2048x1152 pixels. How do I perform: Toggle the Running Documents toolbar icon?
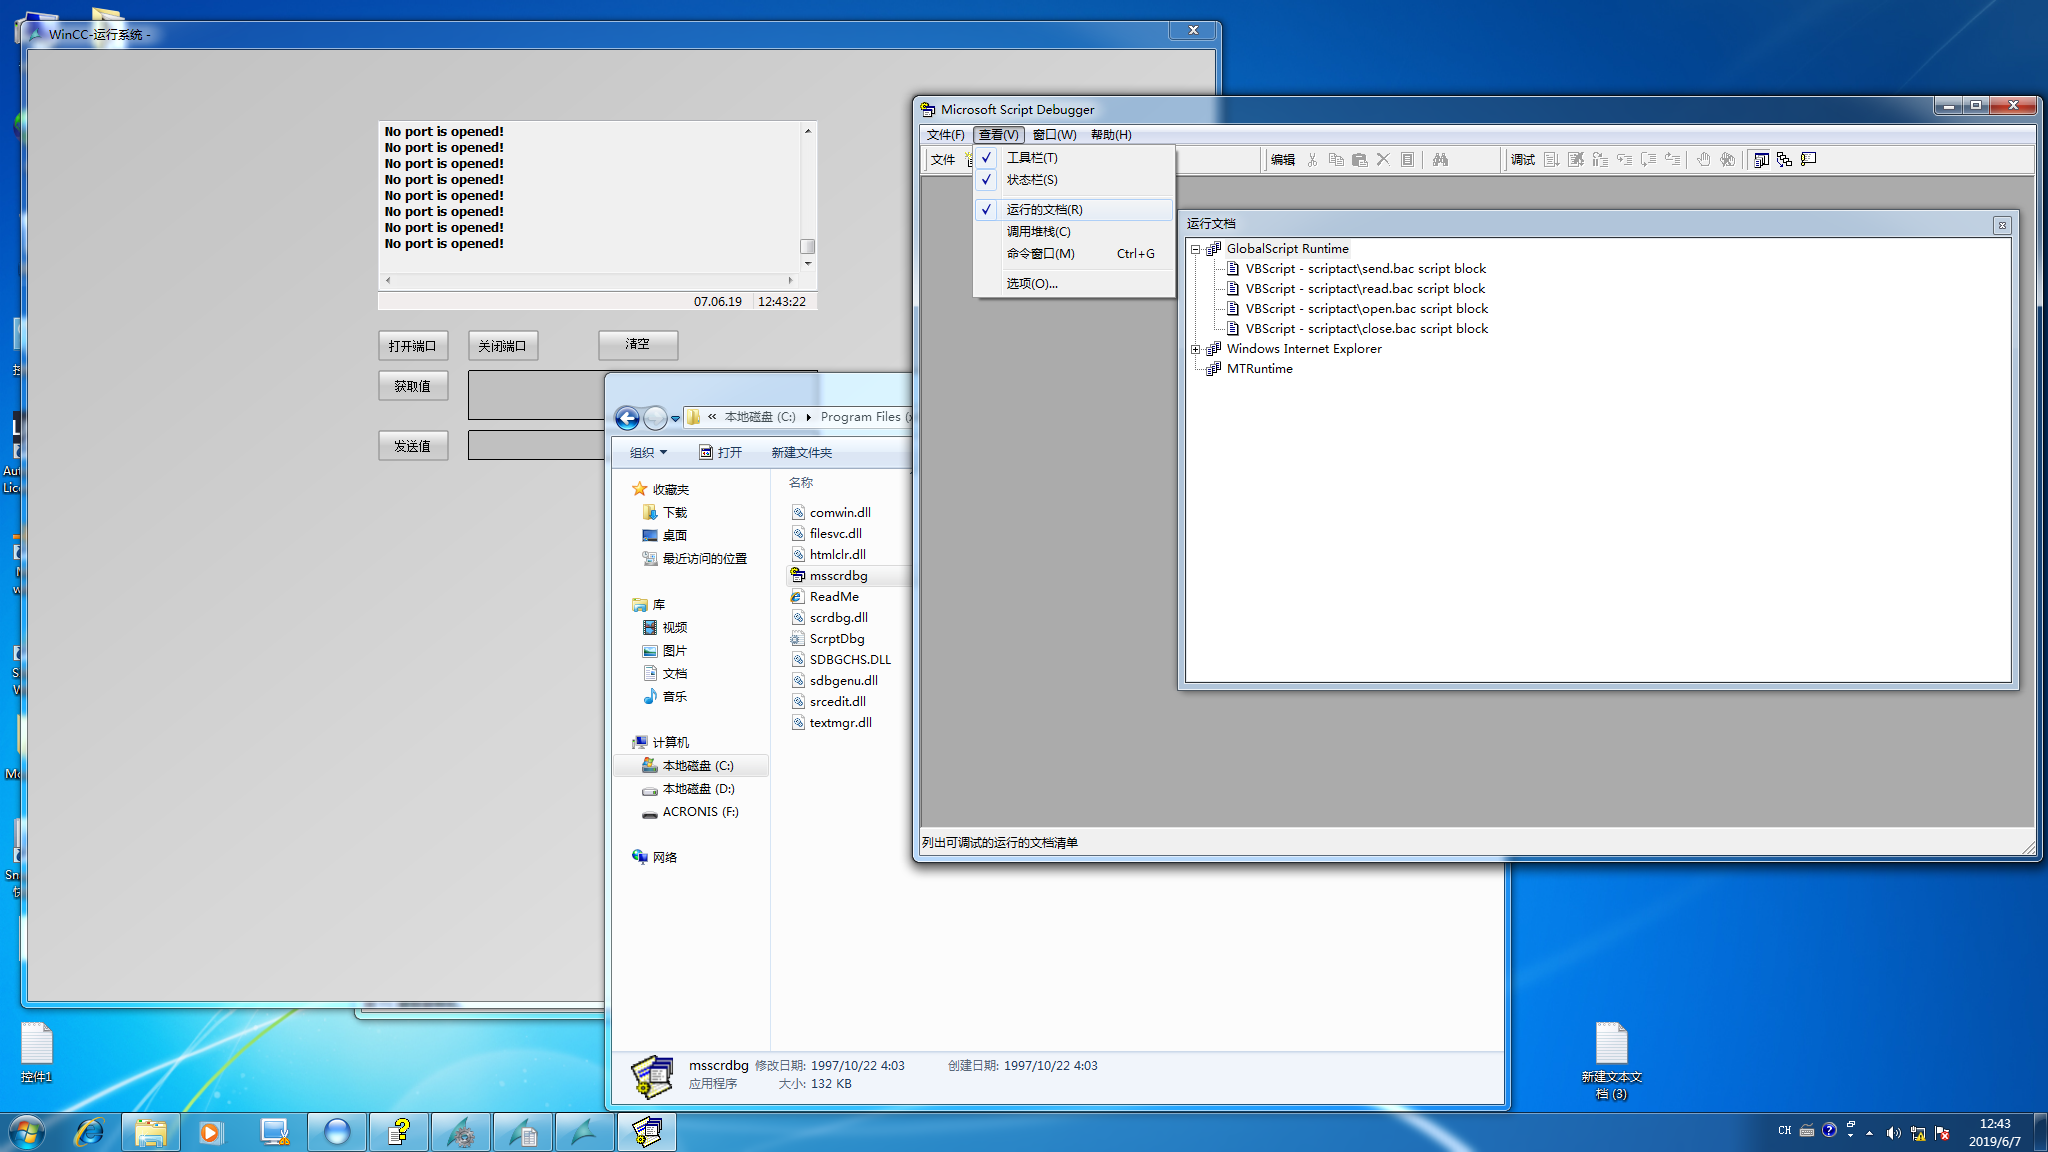tap(1761, 160)
